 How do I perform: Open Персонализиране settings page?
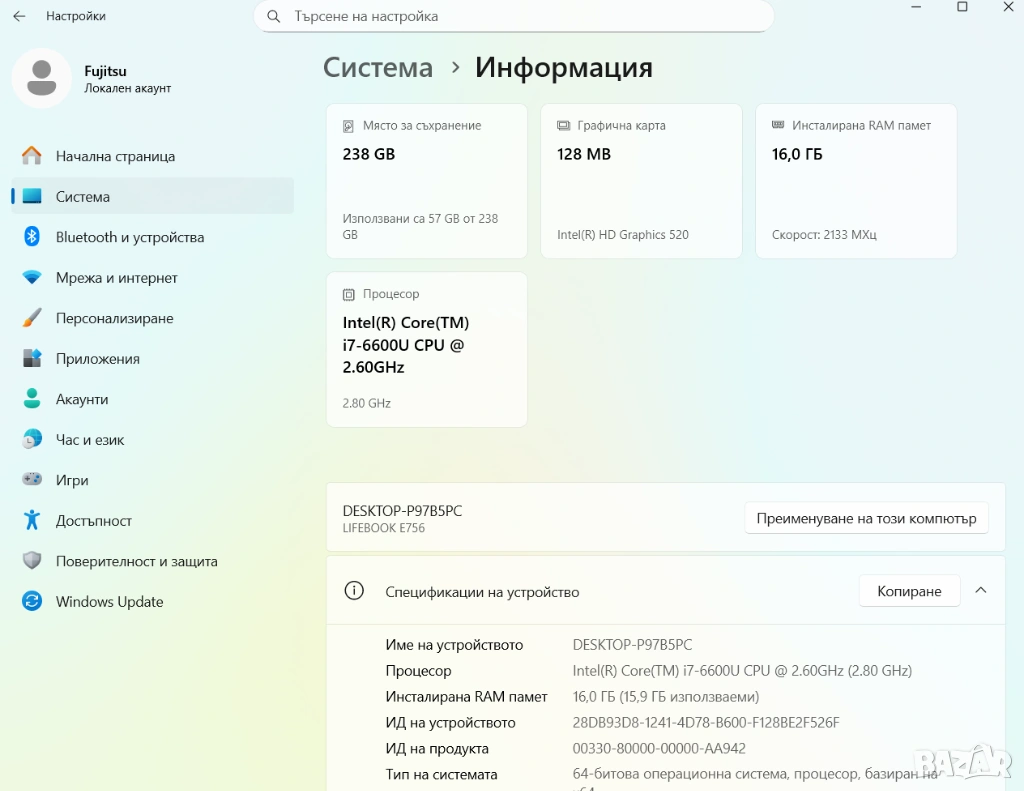[114, 318]
